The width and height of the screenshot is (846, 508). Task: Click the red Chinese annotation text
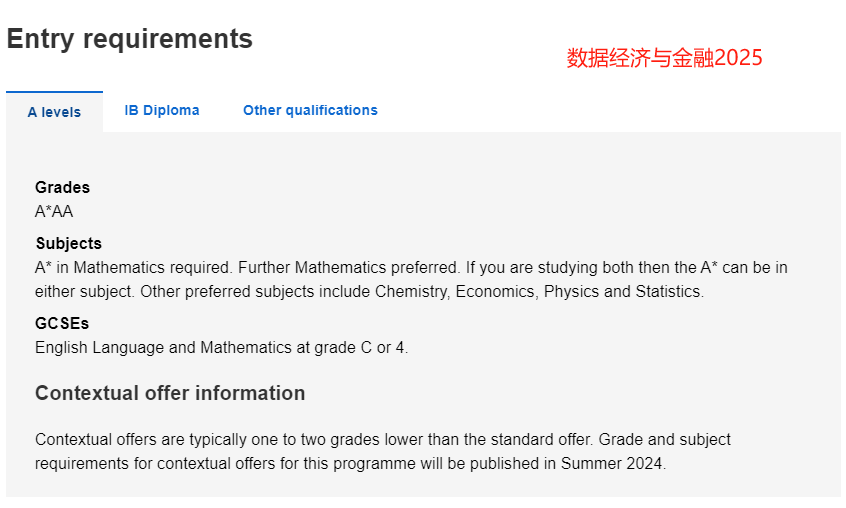(665, 58)
